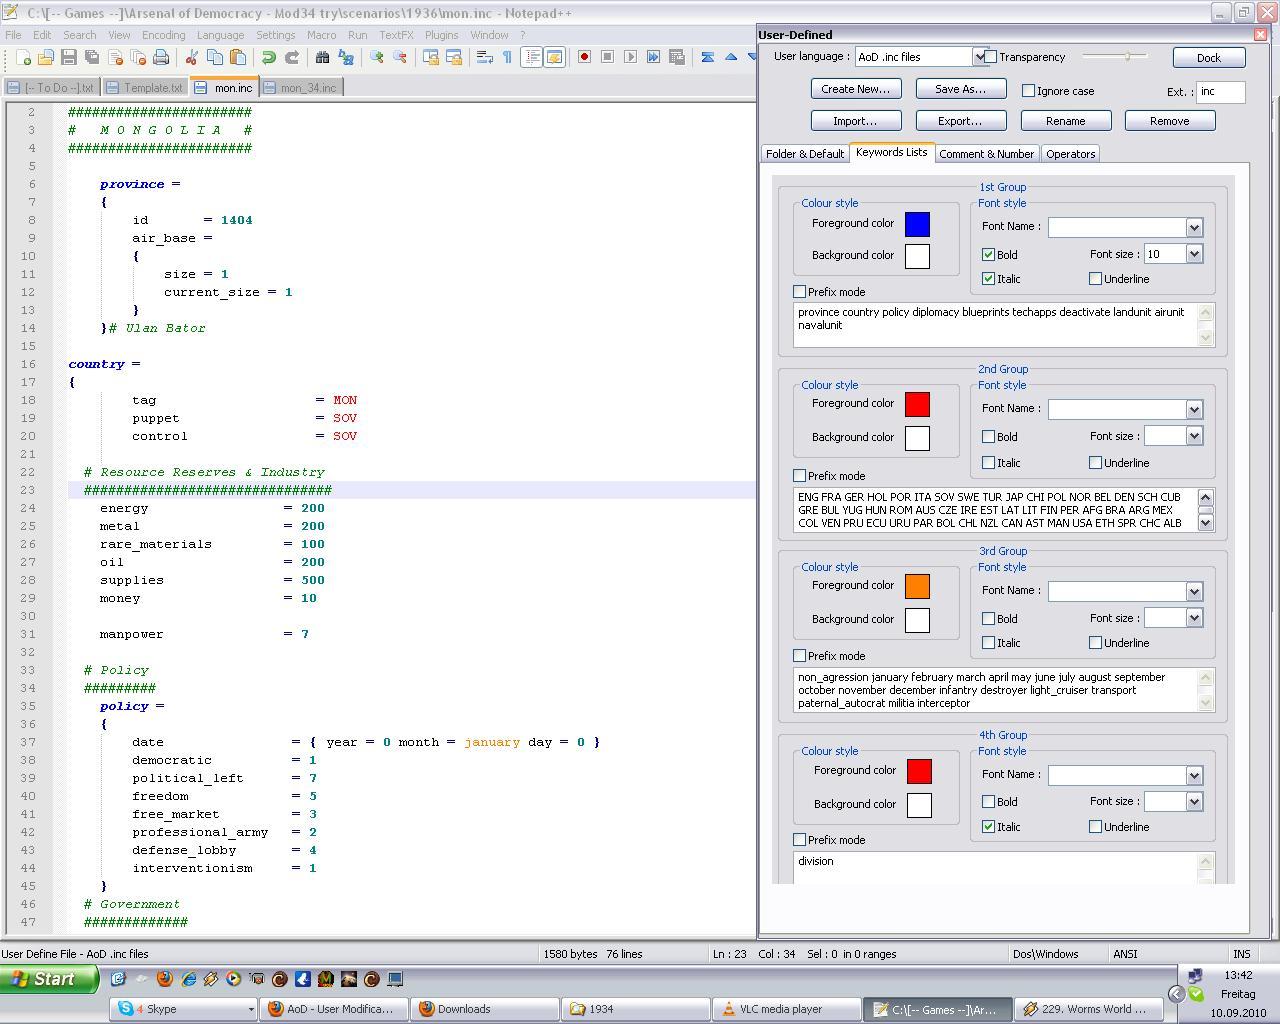Open Find with the binoculars icon
This screenshot has height=1024, width=1280.
(x=322, y=58)
